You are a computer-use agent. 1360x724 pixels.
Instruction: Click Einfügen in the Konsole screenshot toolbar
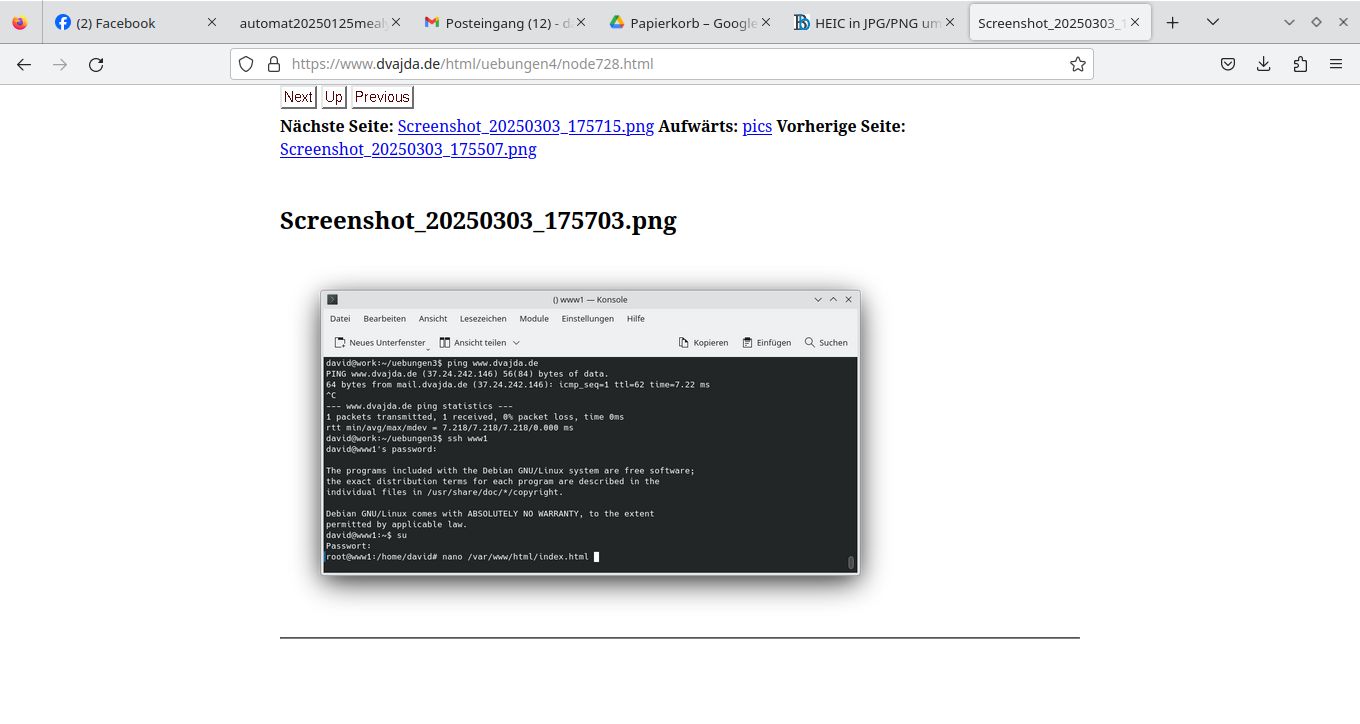(x=767, y=343)
